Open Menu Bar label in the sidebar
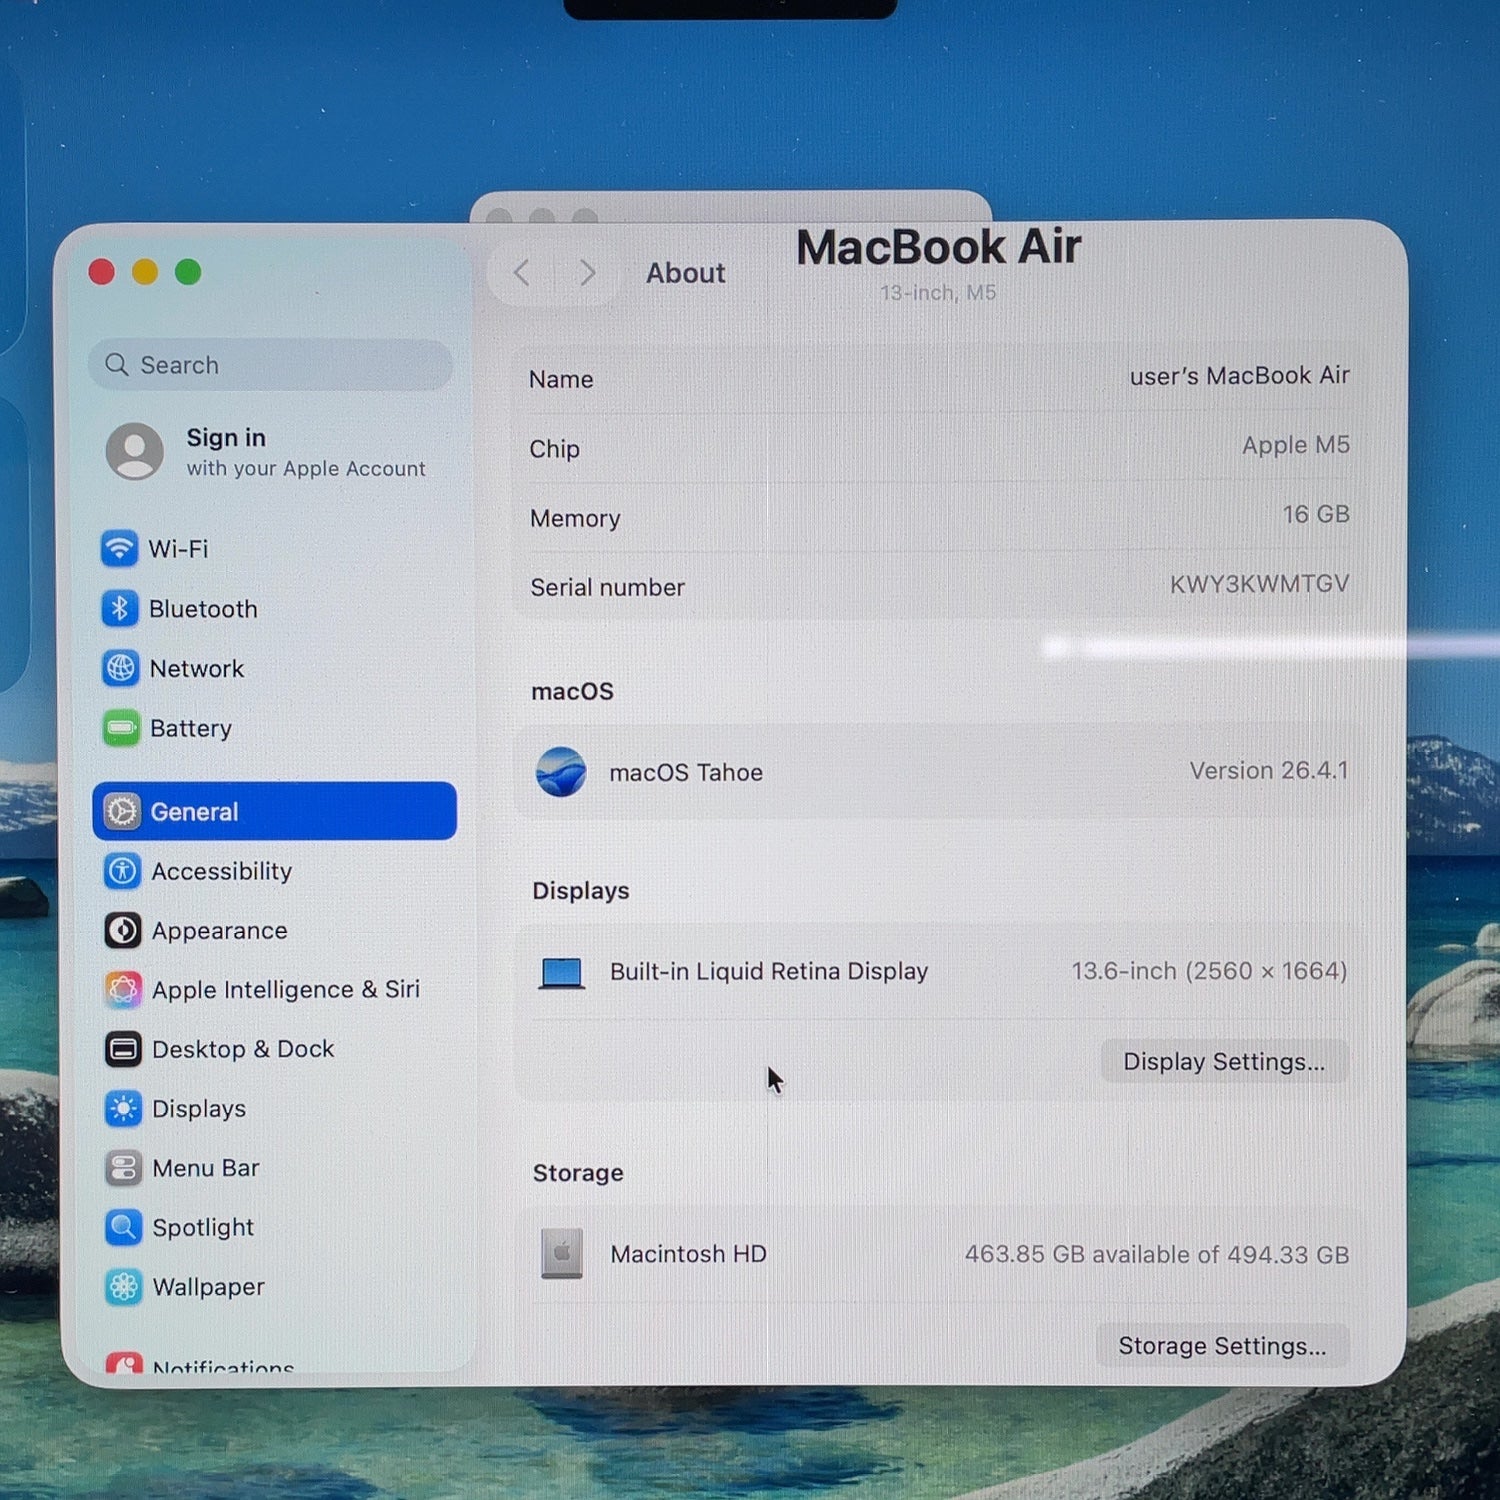This screenshot has height=1500, width=1500. 206,1168
